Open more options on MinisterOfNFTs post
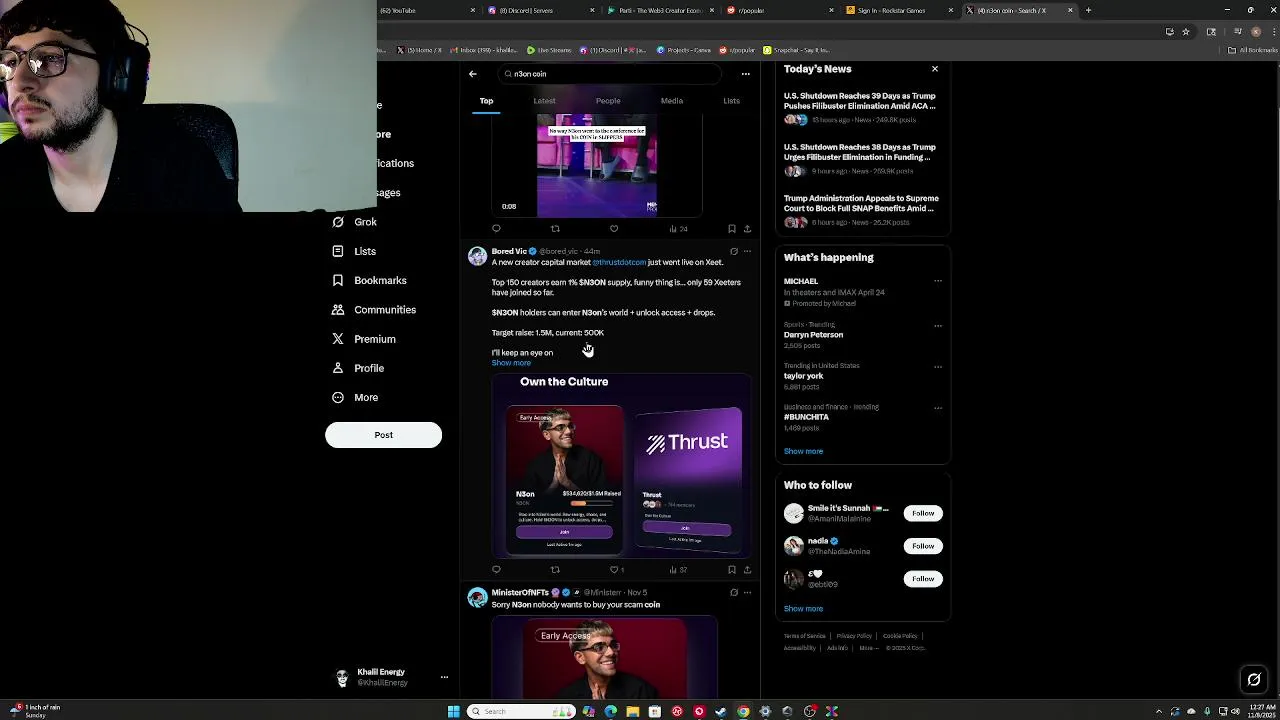Viewport: 1280px width, 720px height. pyautogui.click(x=747, y=593)
